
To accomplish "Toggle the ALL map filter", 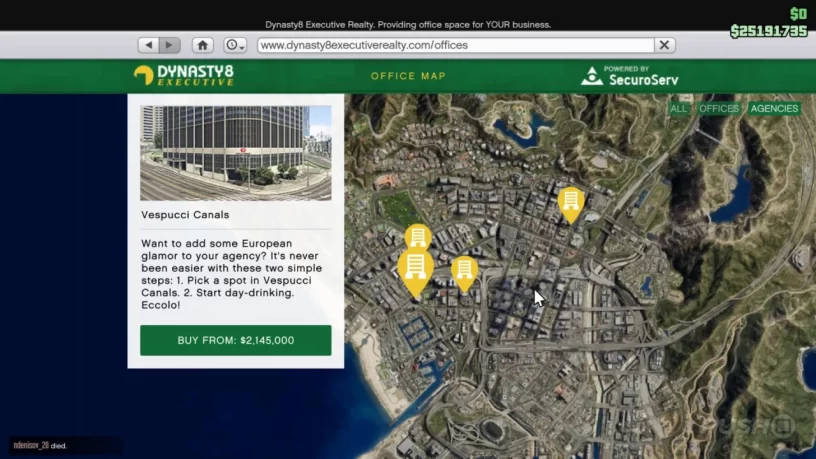I will click(x=679, y=109).
